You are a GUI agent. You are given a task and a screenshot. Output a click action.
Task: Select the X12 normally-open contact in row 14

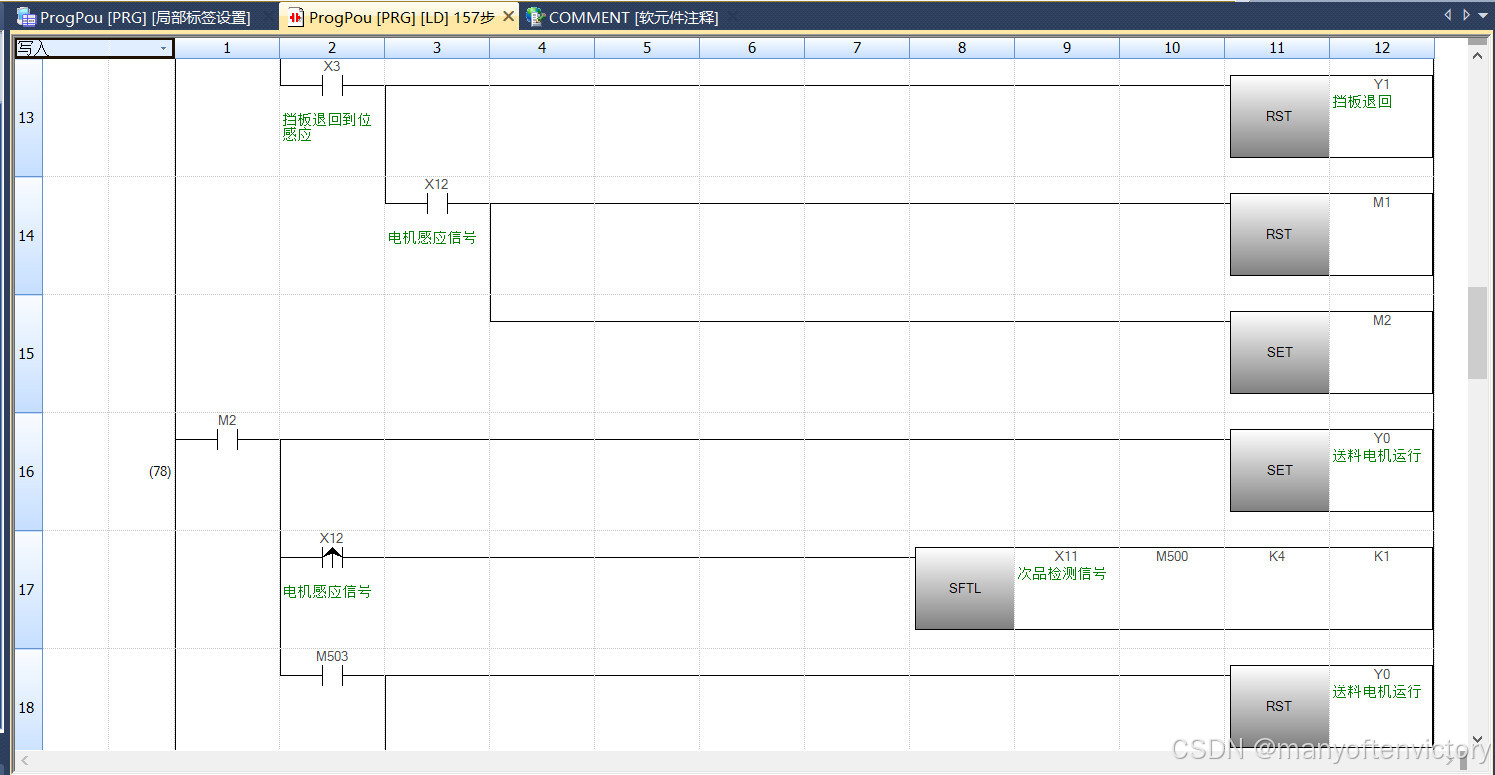(x=436, y=203)
